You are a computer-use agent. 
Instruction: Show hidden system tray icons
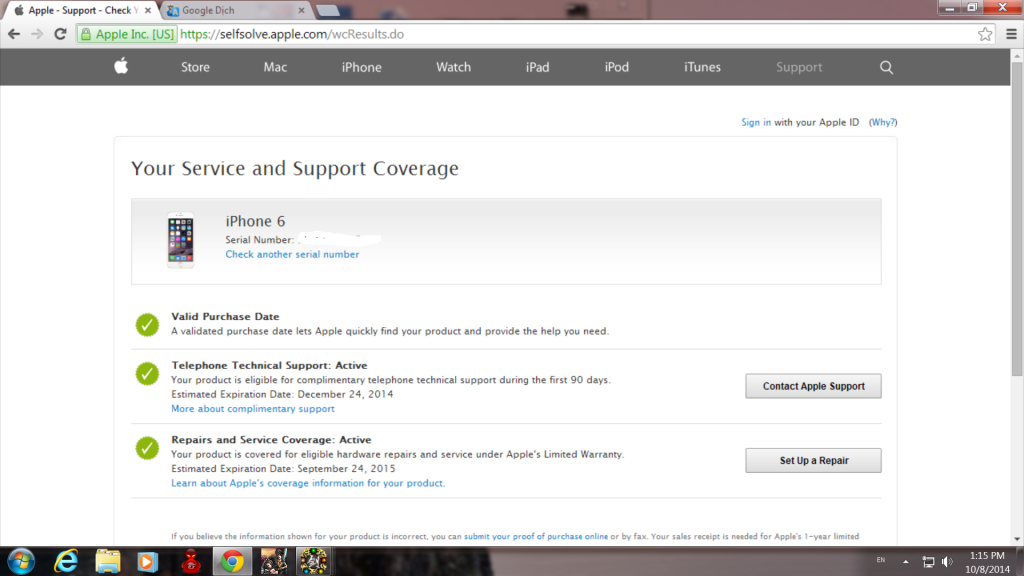(908, 561)
